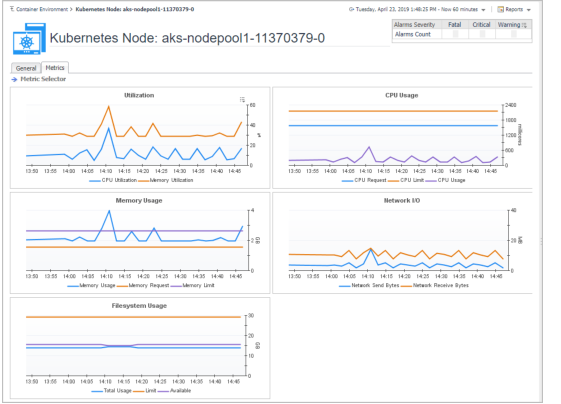The image size is (561, 404).
Task: Click the Kubernetes Node: aks-nodepool1 breadcrumb
Action: click(x=135, y=9)
